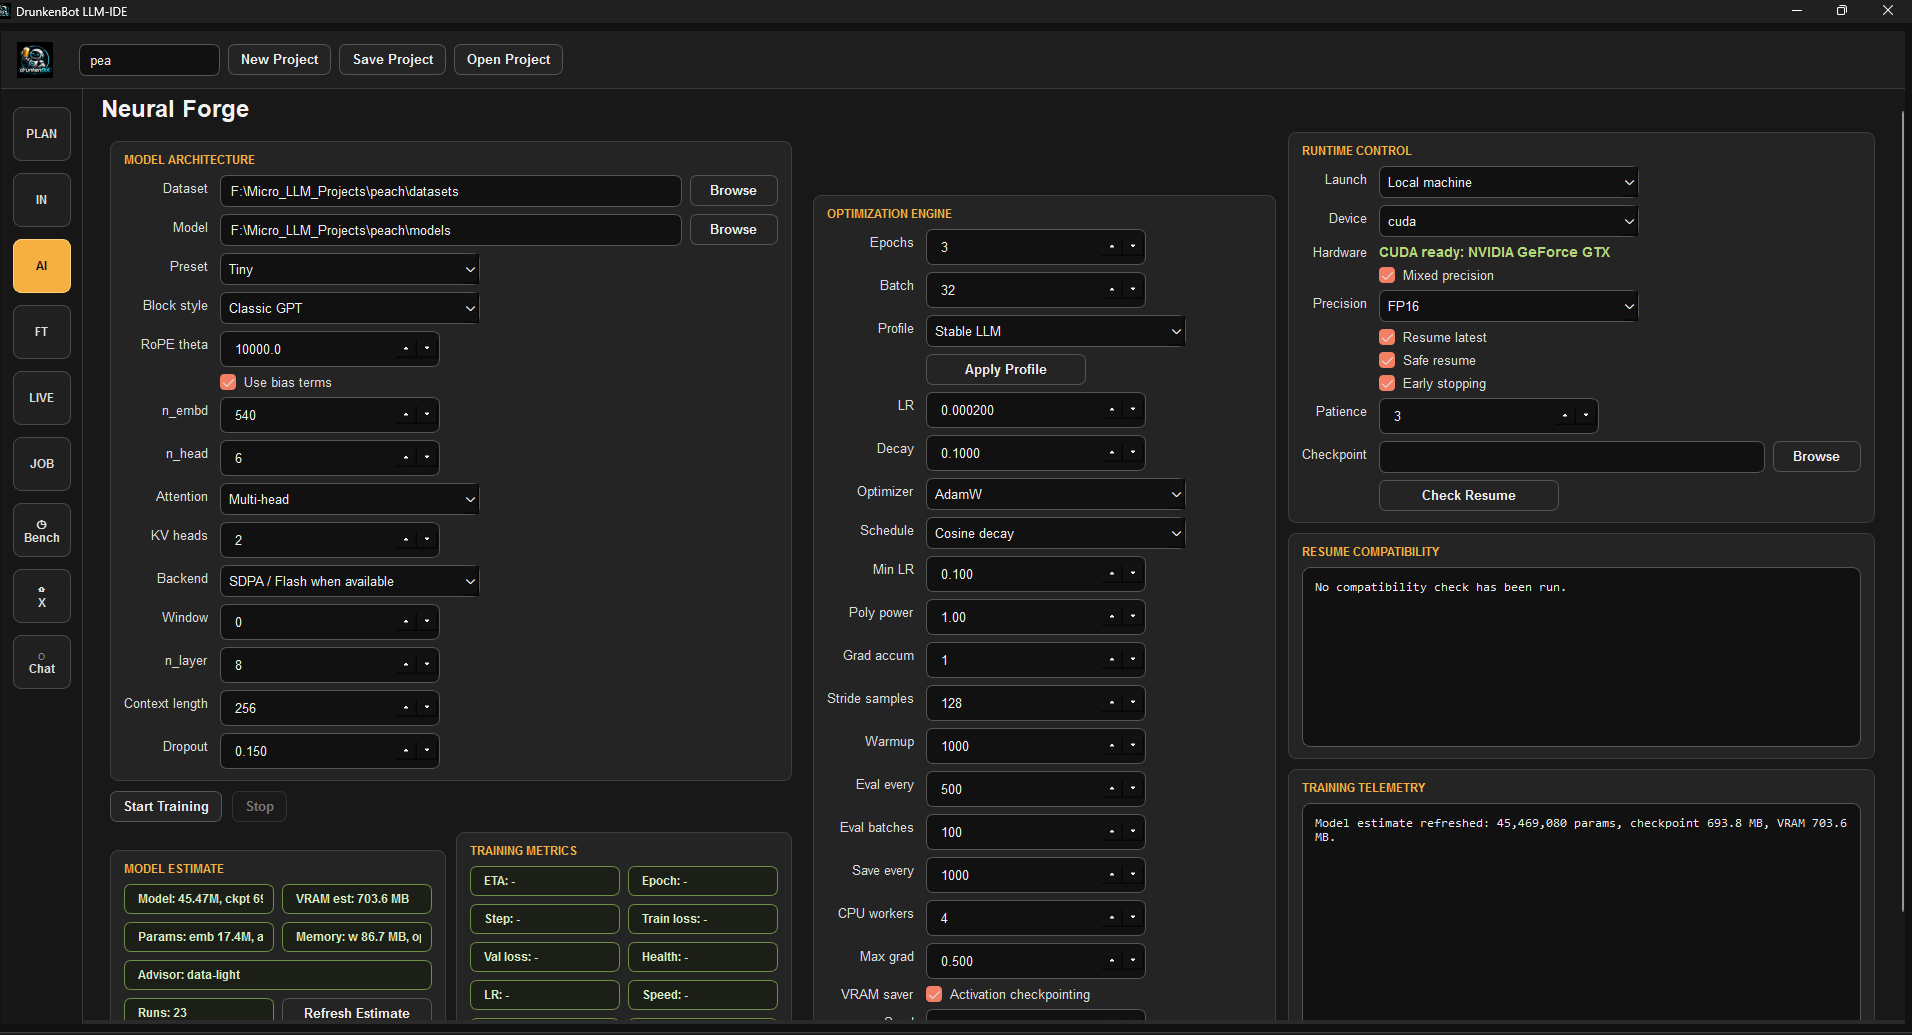The image size is (1912, 1035).
Task: Click the empty Checkpoint path field
Action: [1571, 457]
